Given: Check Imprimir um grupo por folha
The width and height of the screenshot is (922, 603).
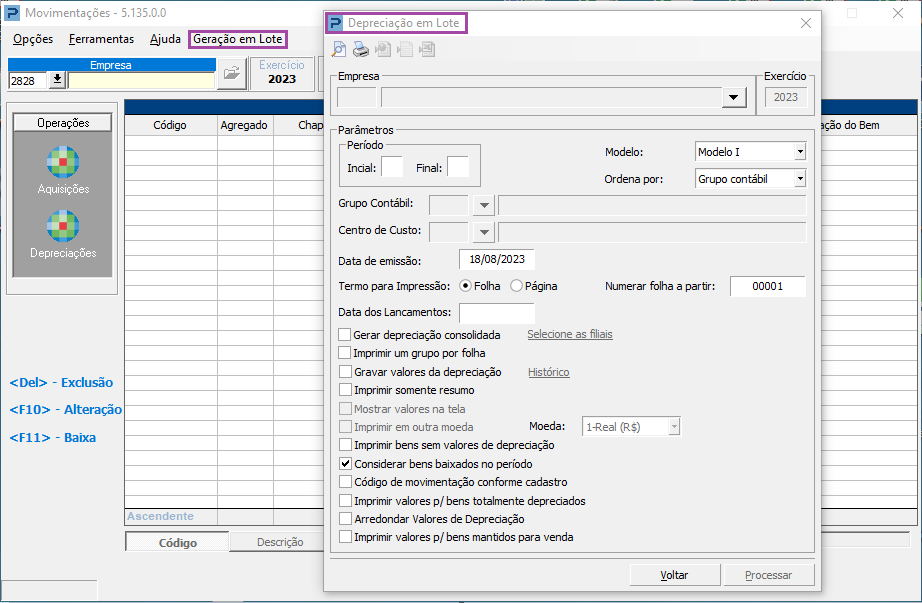Looking at the screenshot, I should click(x=345, y=353).
